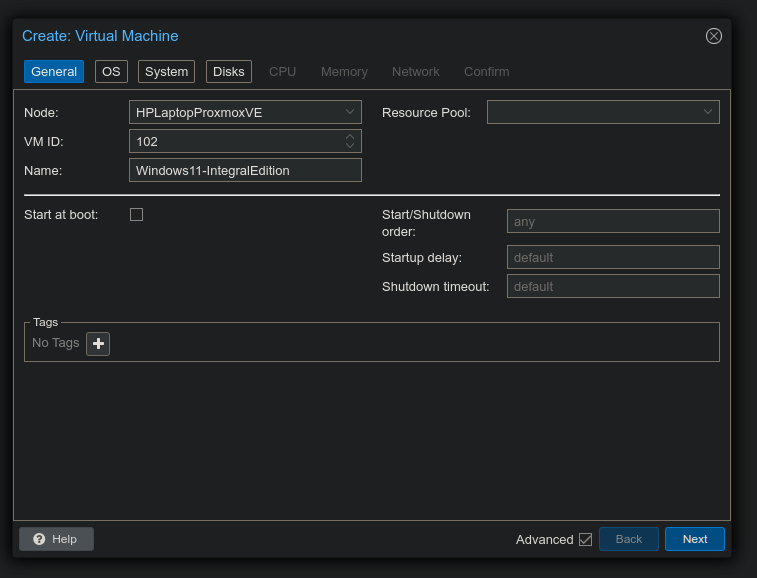Switch to the System tab

pyautogui.click(x=166, y=72)
